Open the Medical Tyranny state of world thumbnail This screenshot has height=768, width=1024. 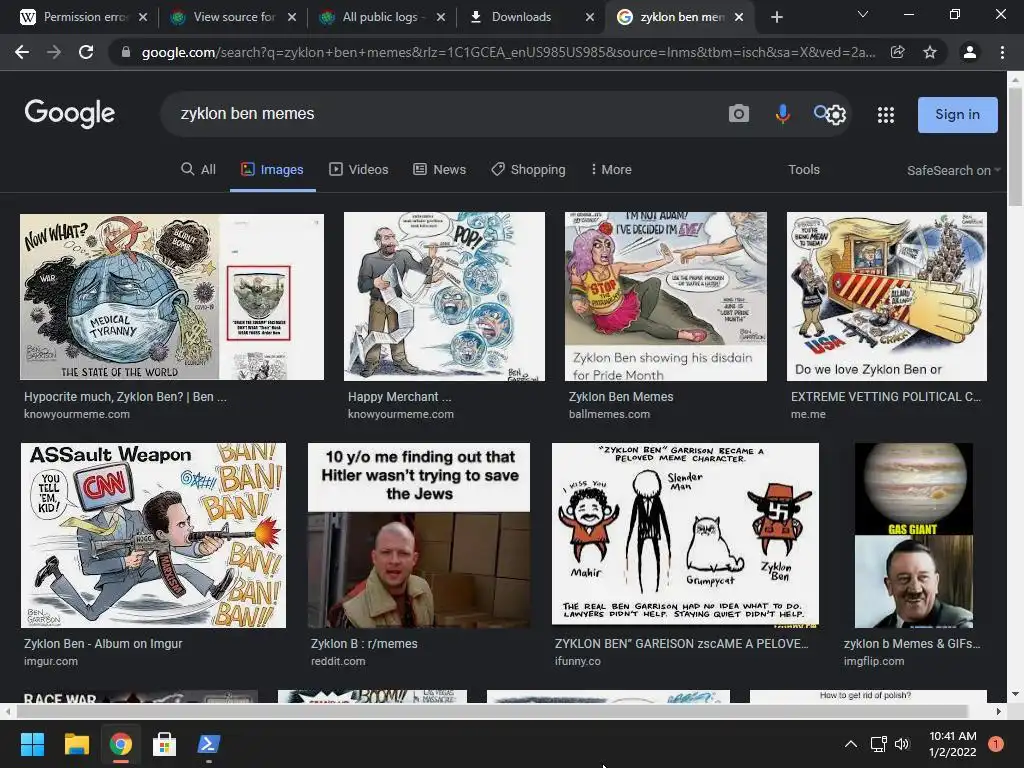tap(172, 296)
